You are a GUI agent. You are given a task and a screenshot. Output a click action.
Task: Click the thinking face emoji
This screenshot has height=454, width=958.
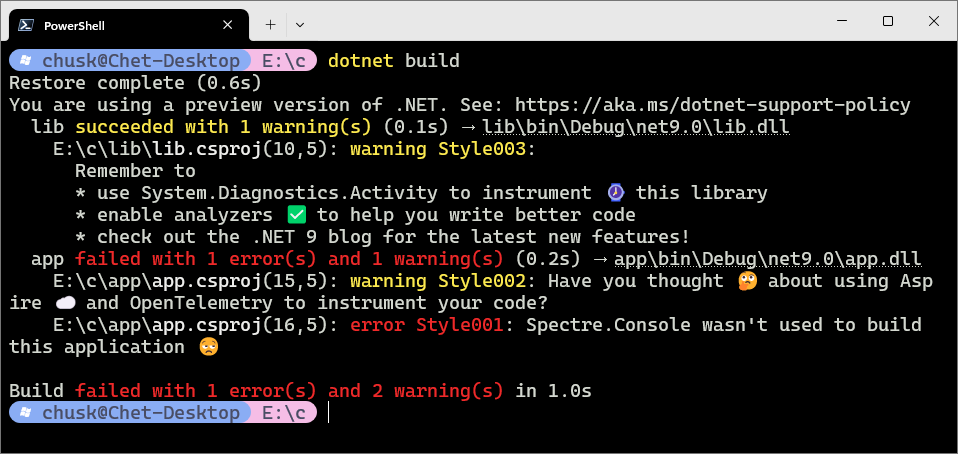747,281
